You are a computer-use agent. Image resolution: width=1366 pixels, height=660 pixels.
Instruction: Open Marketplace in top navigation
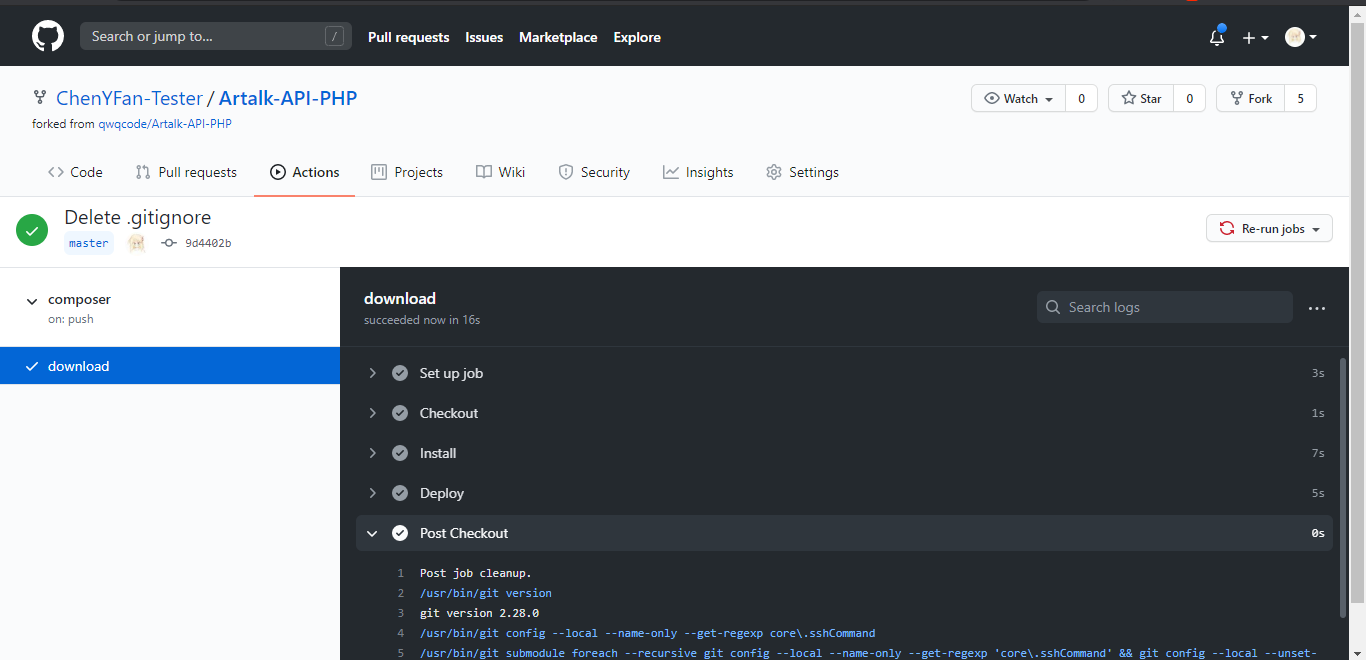(558, 37)
